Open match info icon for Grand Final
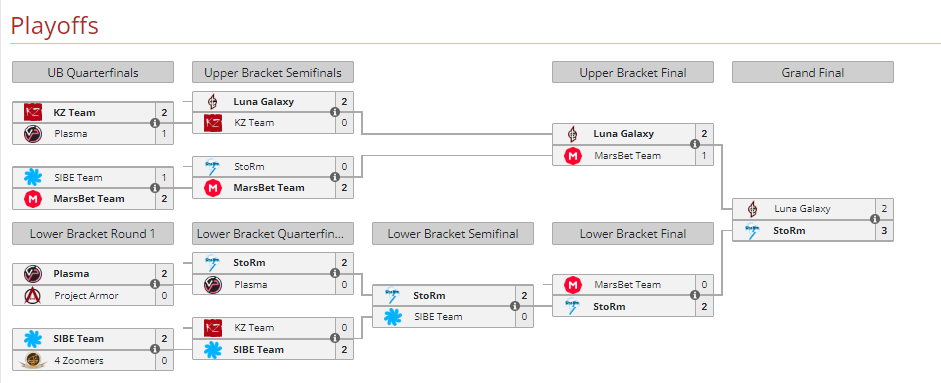This screenshot has height=383, width=941. tap(875, 220)
